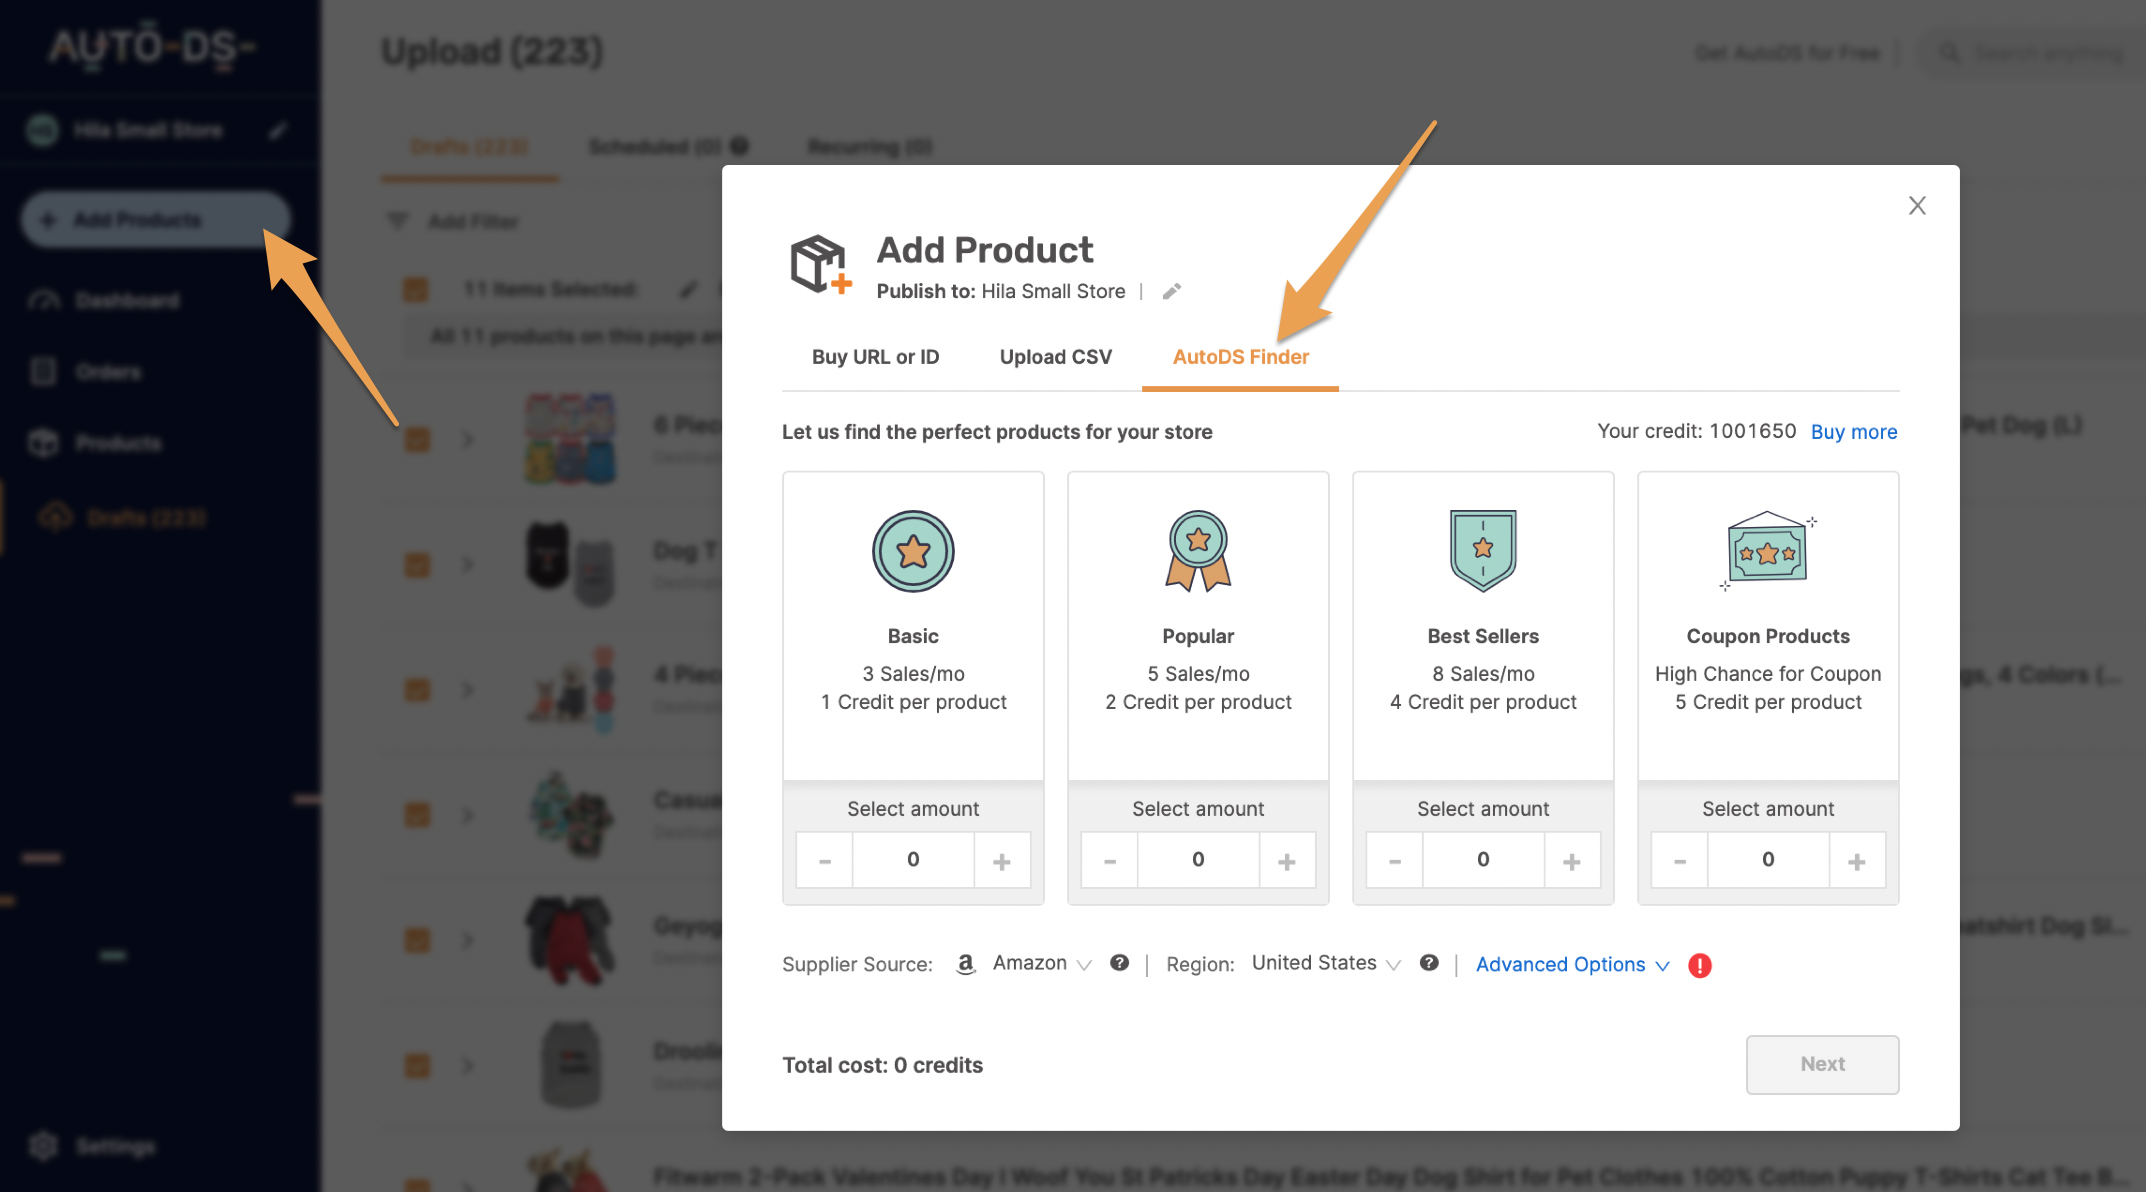
Task: Expand the Casual product row chevron
Action: pos(467,815)
